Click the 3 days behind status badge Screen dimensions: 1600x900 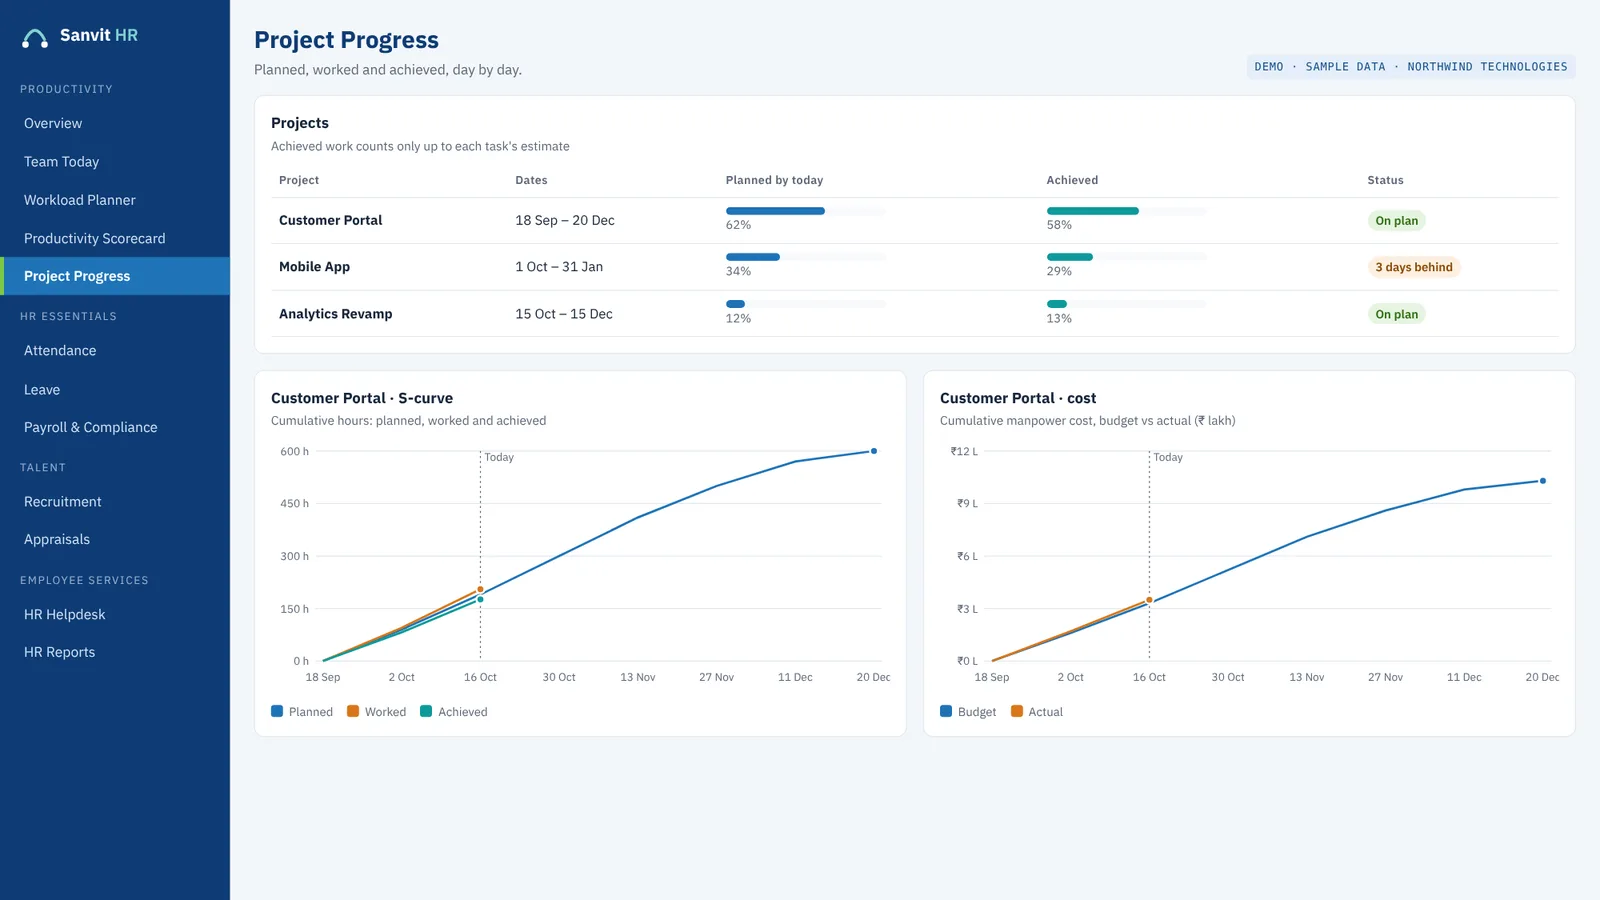coord(1414,267)
